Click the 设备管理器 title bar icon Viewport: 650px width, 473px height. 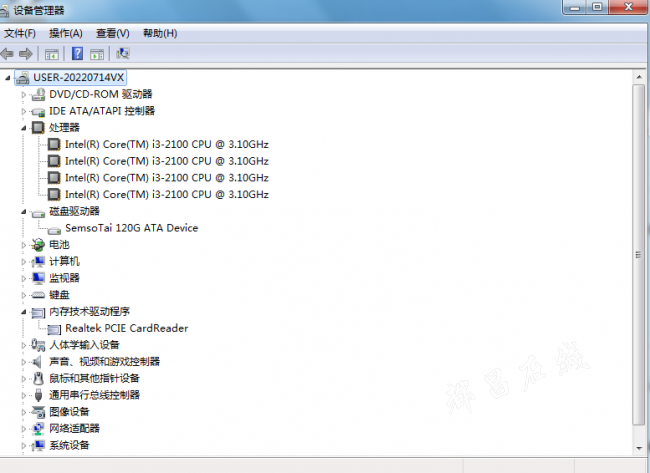pyautogui.click(x=4, y=11)
